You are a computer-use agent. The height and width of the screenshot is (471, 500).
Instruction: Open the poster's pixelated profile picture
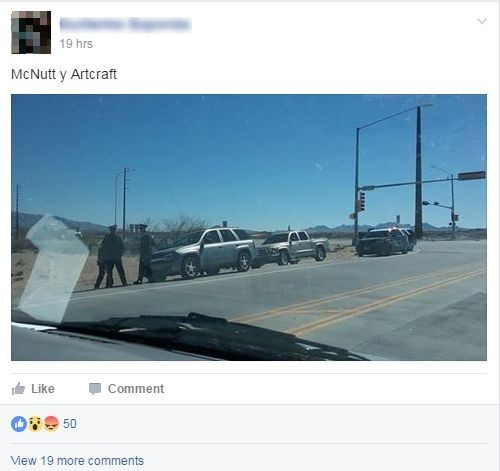[x=31, y=32]
